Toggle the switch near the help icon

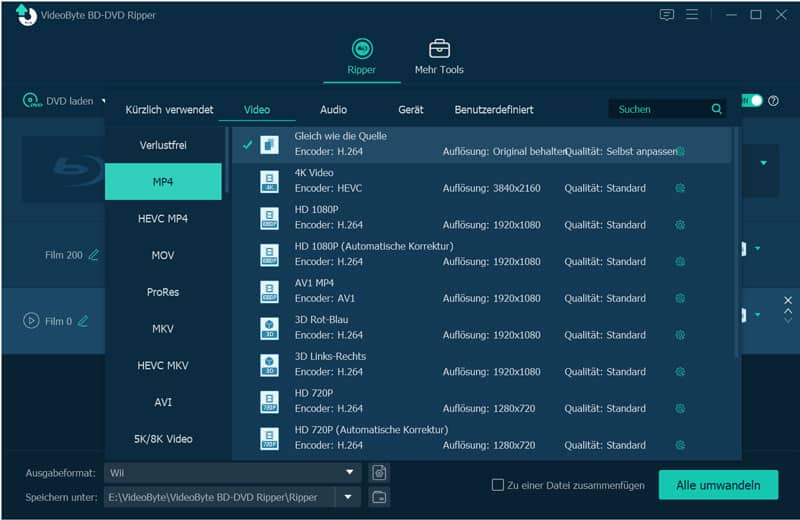pyautogui.click(x=752, y=101)
